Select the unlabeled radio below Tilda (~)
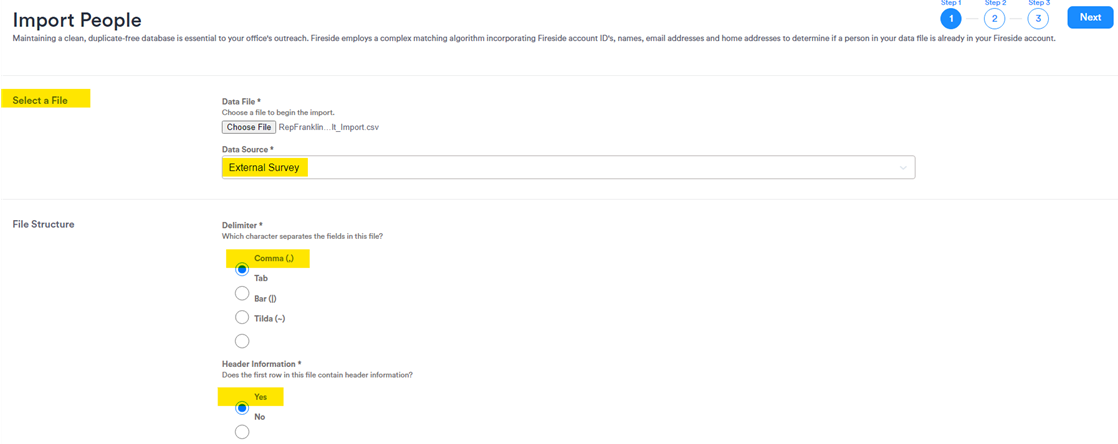This screenshot has width=1118, height=444. coord(241,342)
